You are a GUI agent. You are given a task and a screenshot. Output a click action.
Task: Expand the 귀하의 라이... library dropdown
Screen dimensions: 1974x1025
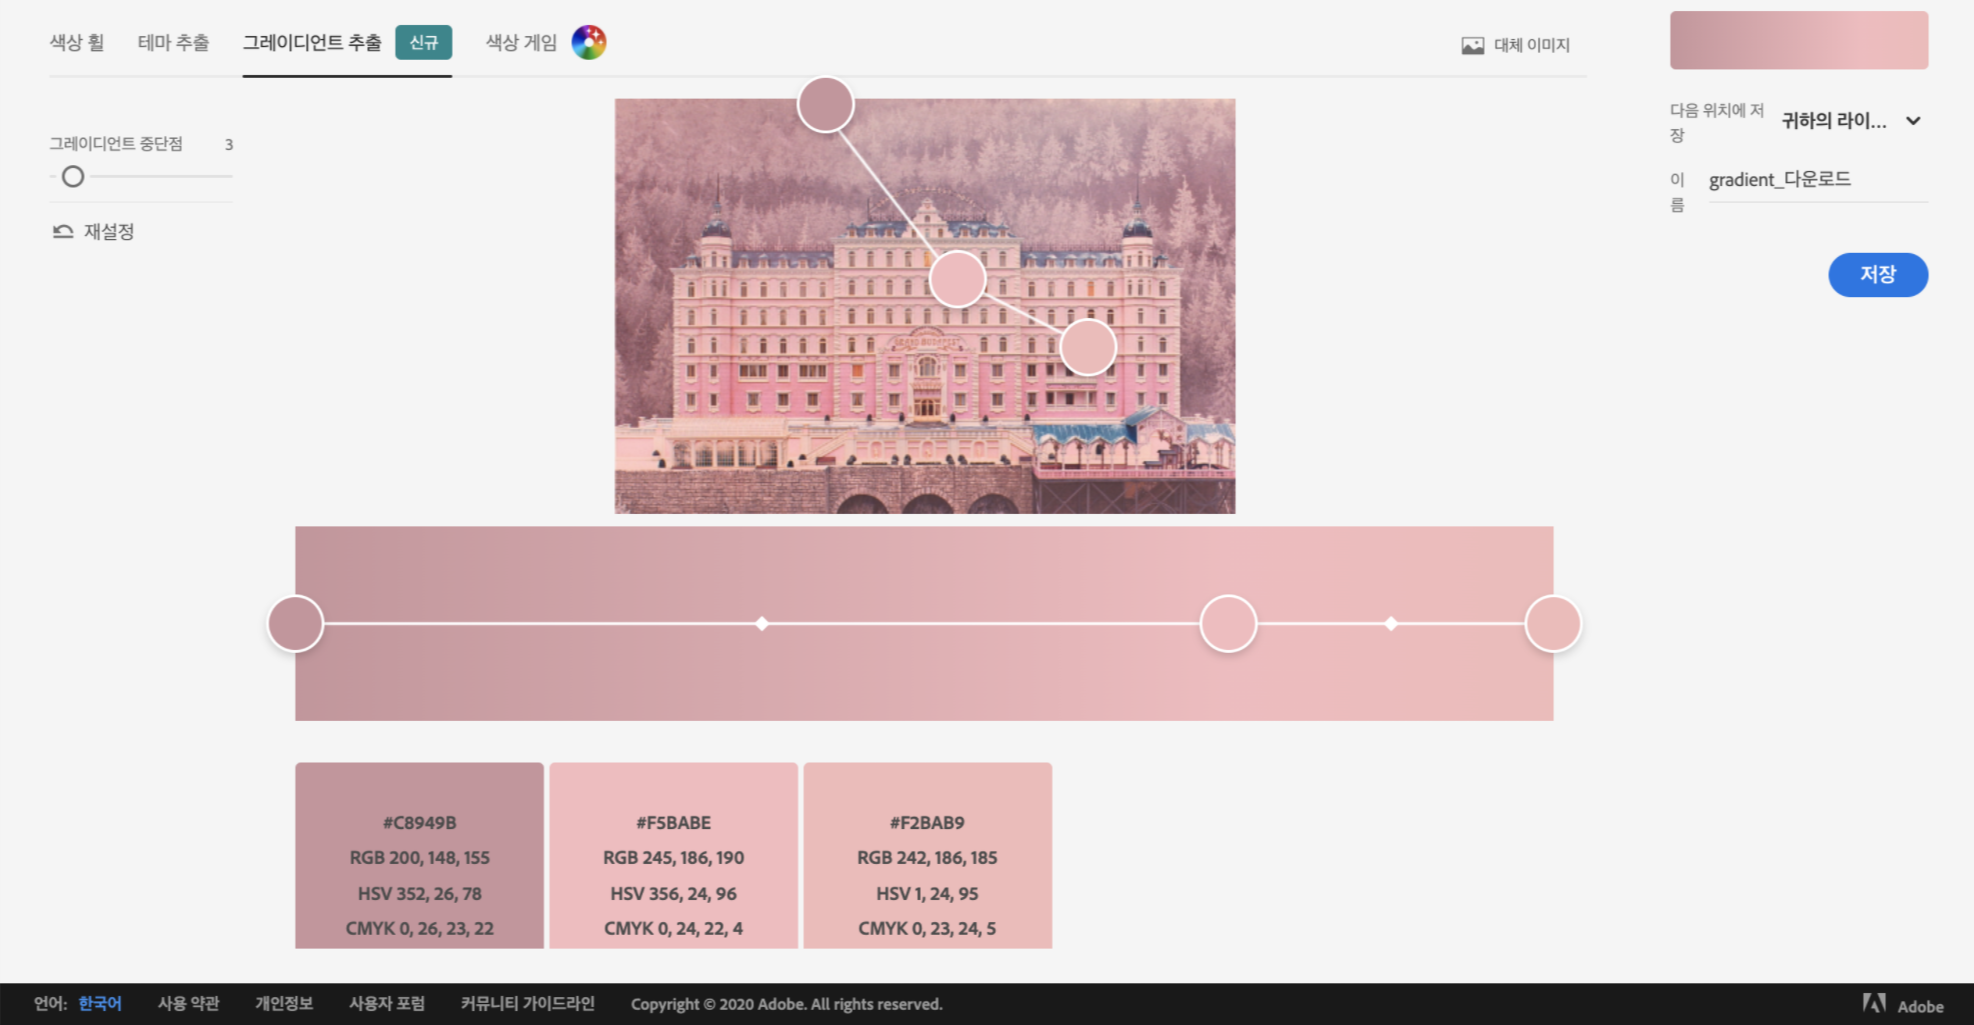[1851, 121]
